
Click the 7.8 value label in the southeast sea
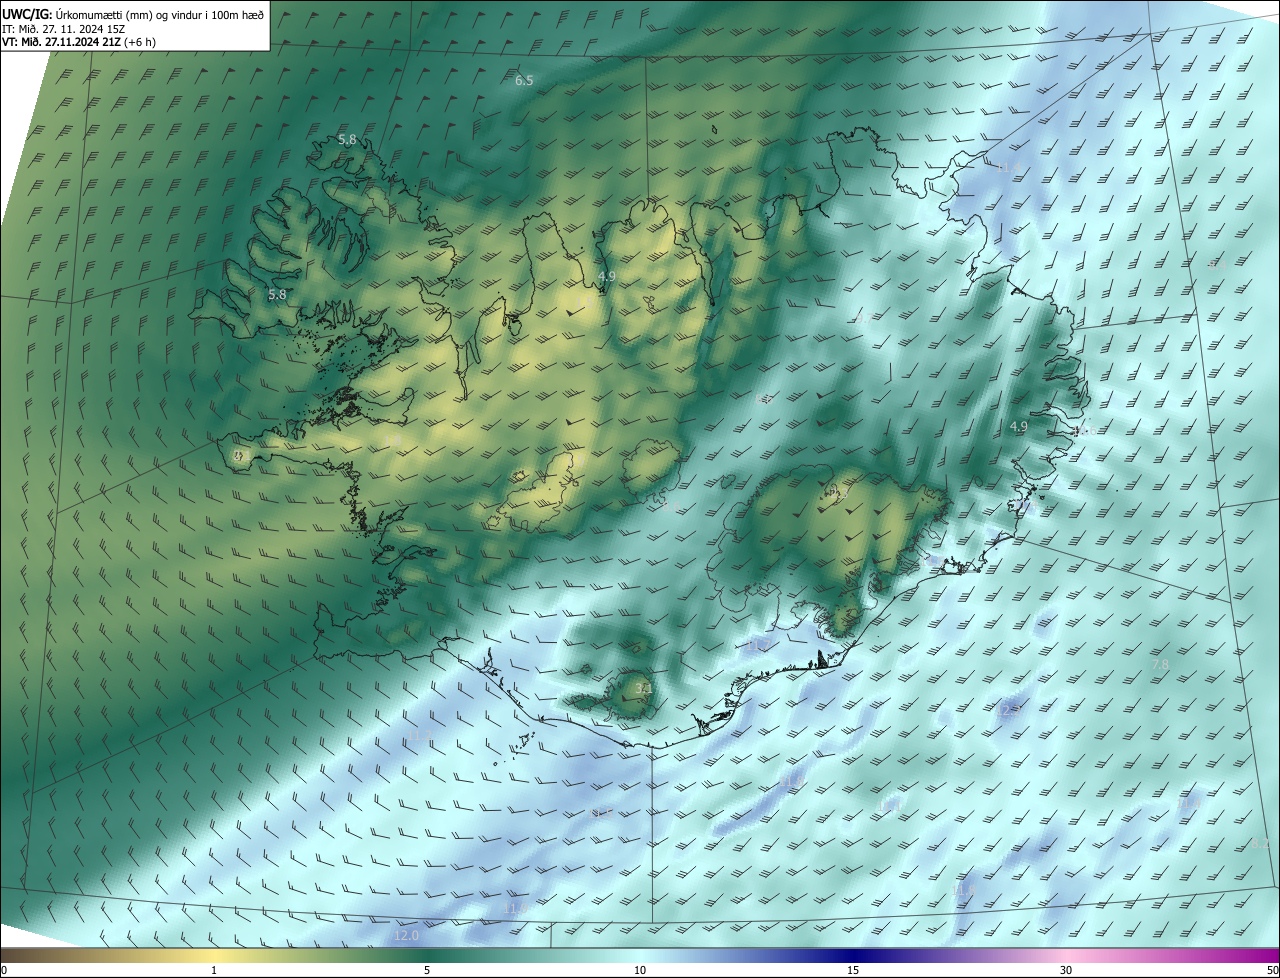(1160, 665)
